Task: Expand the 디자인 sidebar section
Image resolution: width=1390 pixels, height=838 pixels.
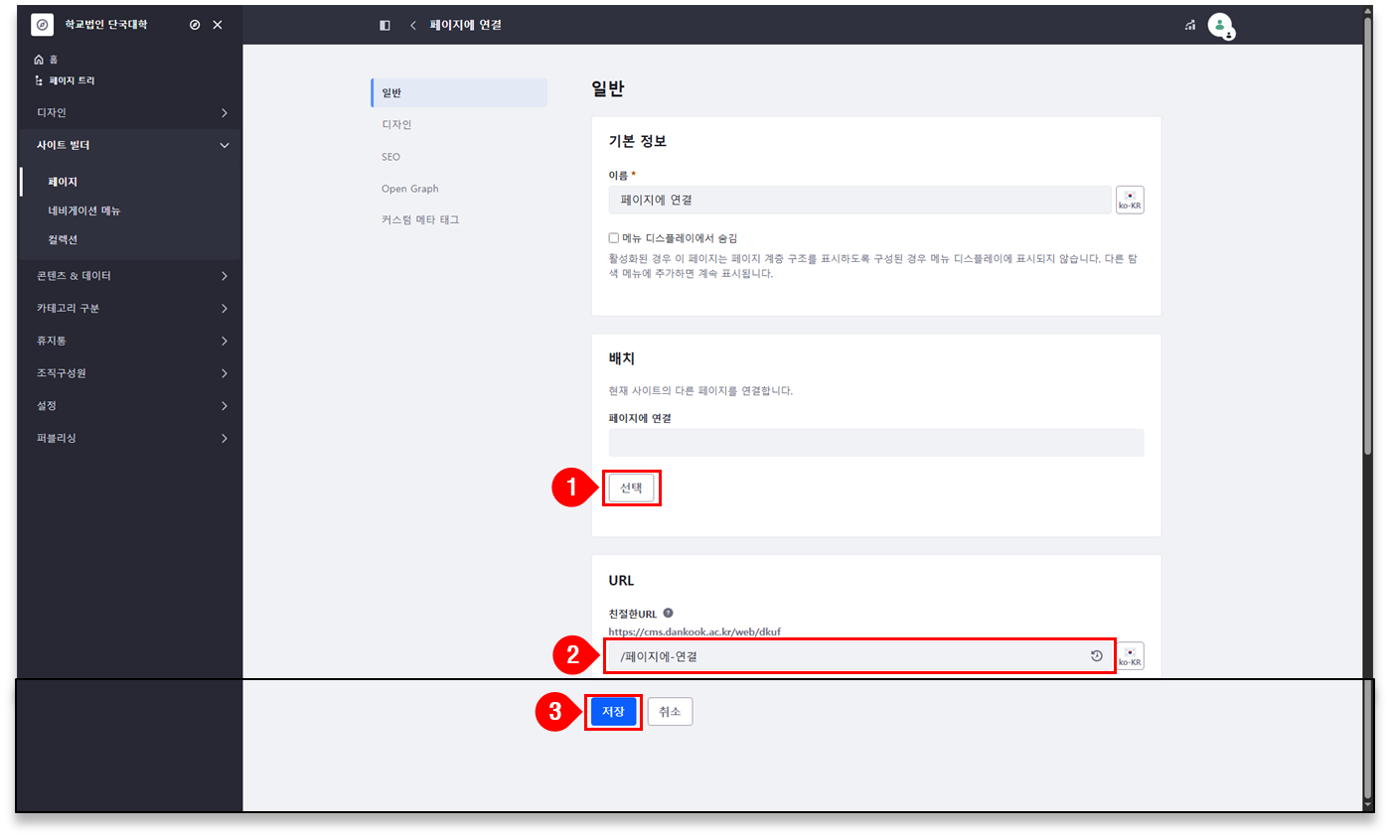Action: click(x=128, y=113)
